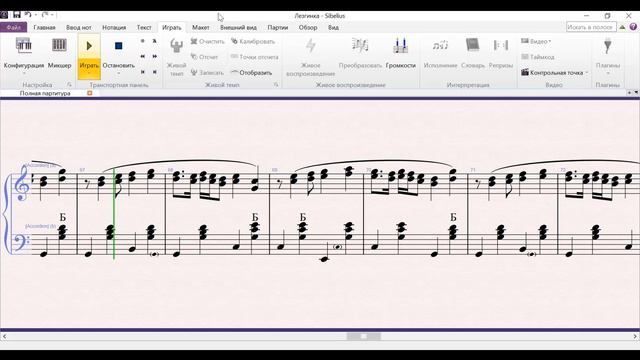Screen dimensions: 640x360
Task: Open help with purple question icon
Action: [x=633, y=27]
